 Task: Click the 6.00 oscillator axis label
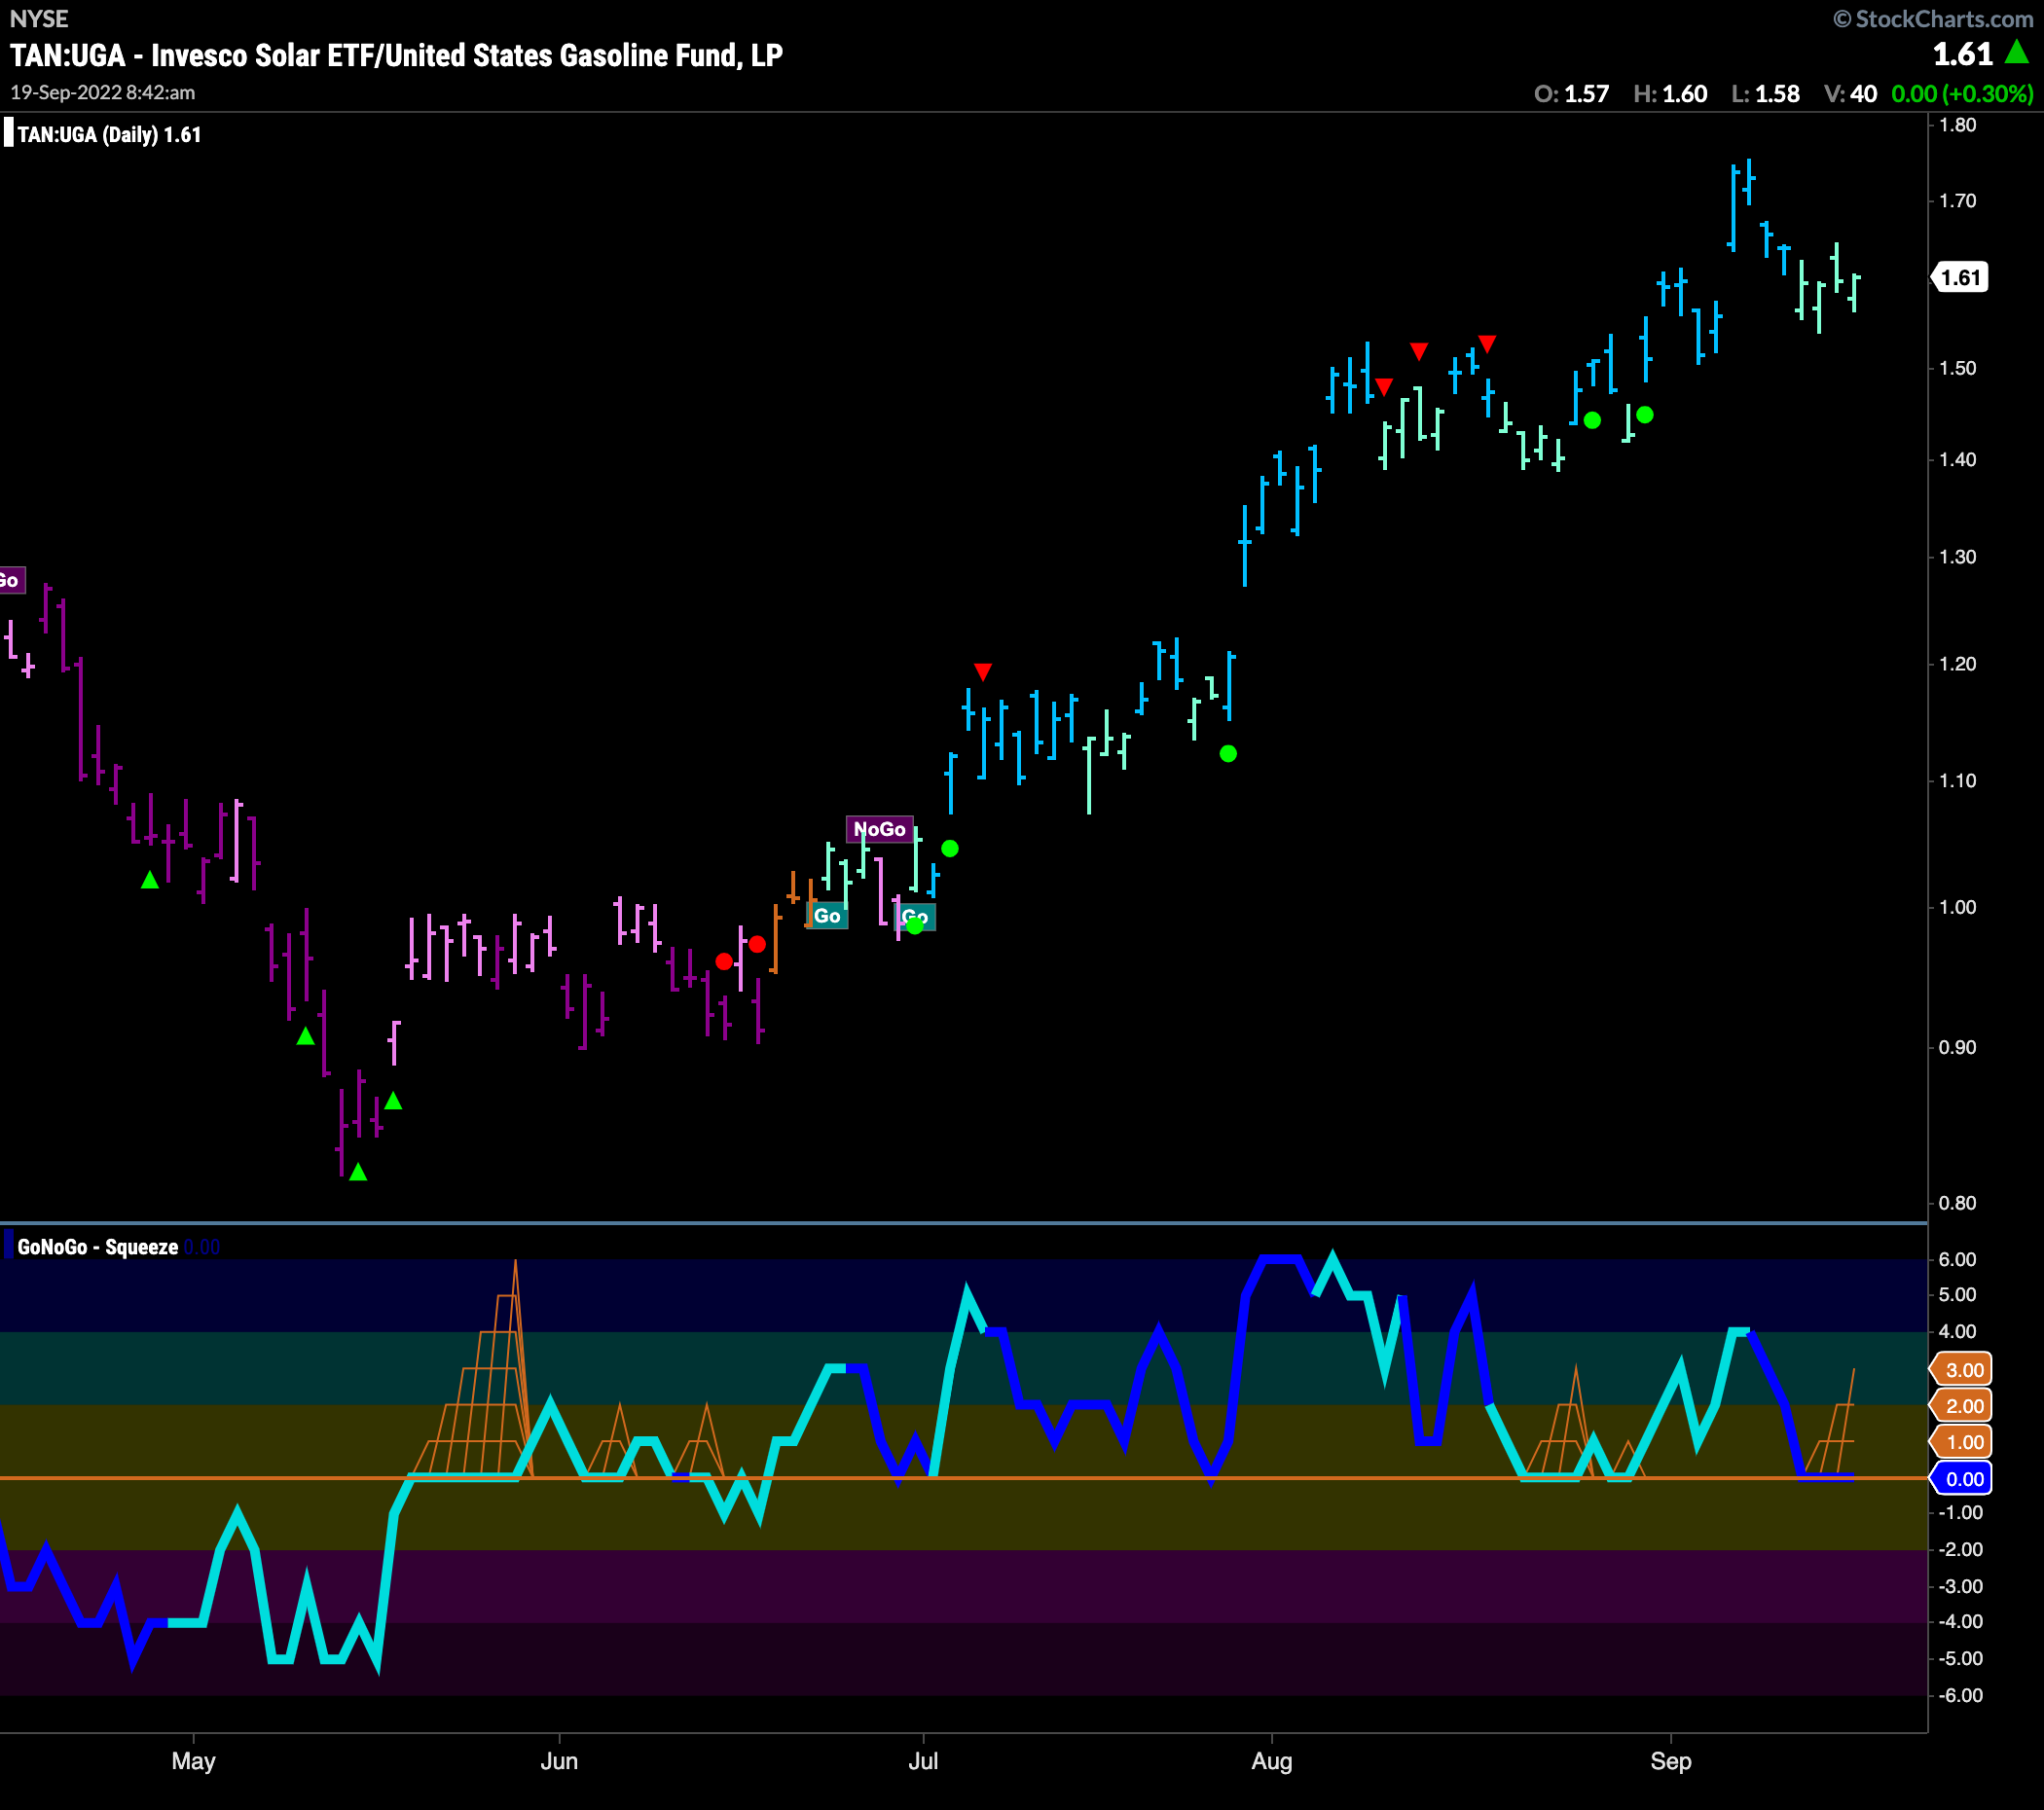pos(1958,1260)
